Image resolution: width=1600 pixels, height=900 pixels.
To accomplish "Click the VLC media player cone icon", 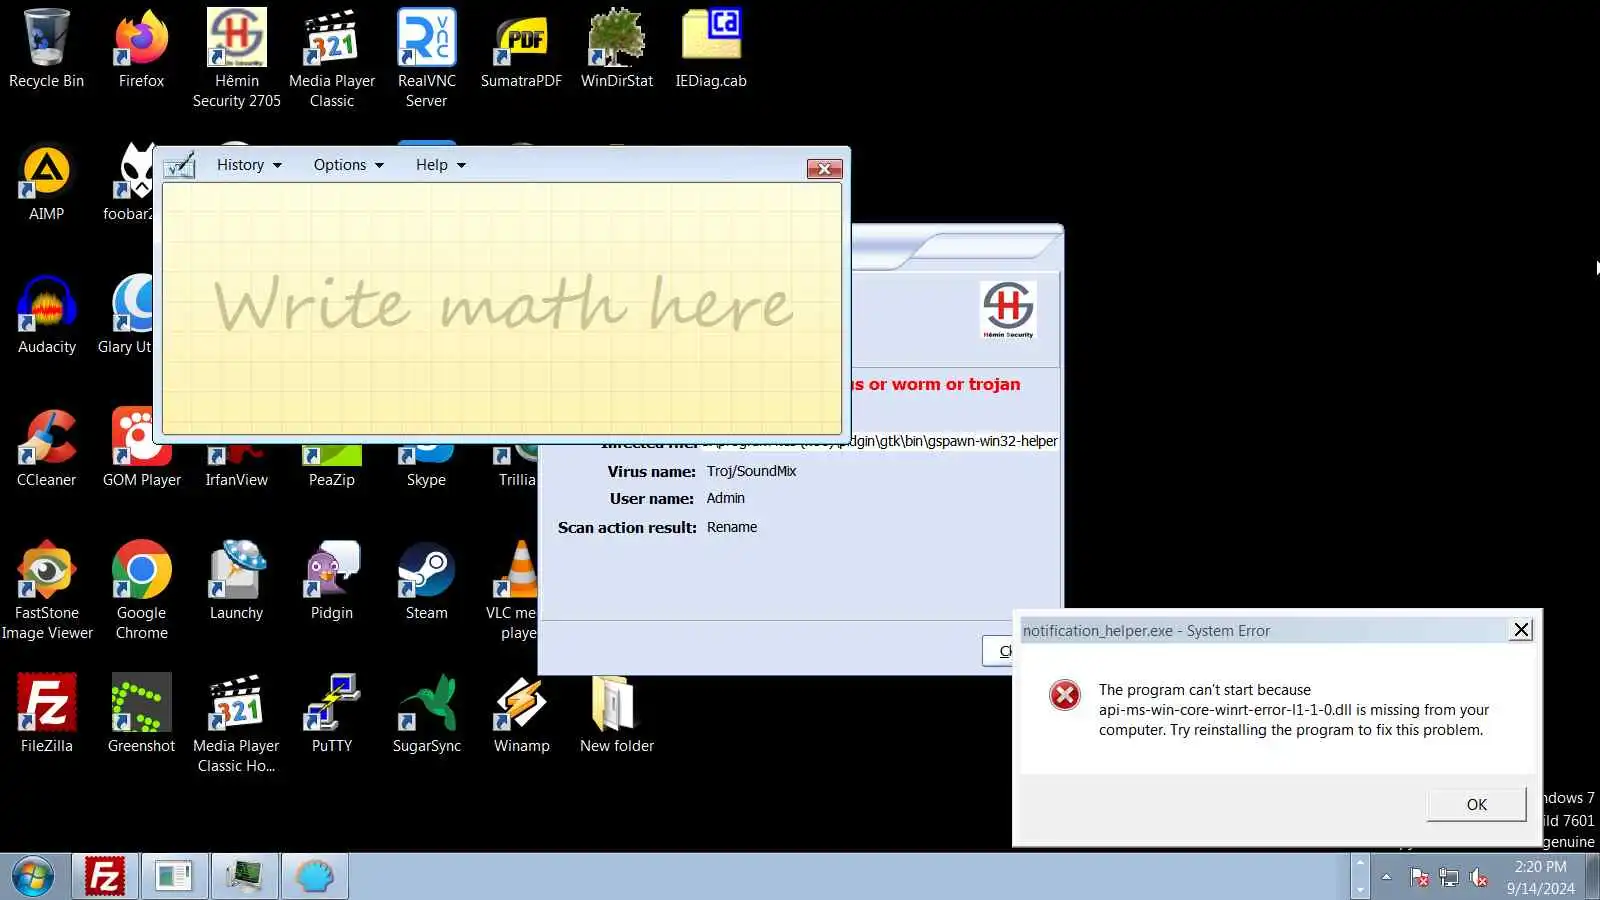I will click(x=516, y=570).
